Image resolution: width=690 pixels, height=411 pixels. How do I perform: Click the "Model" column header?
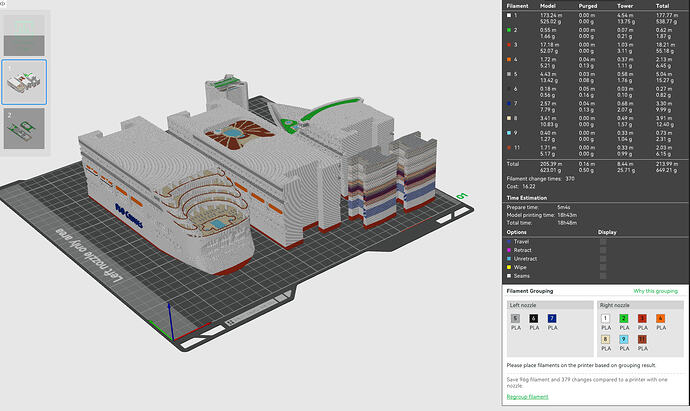547,6
